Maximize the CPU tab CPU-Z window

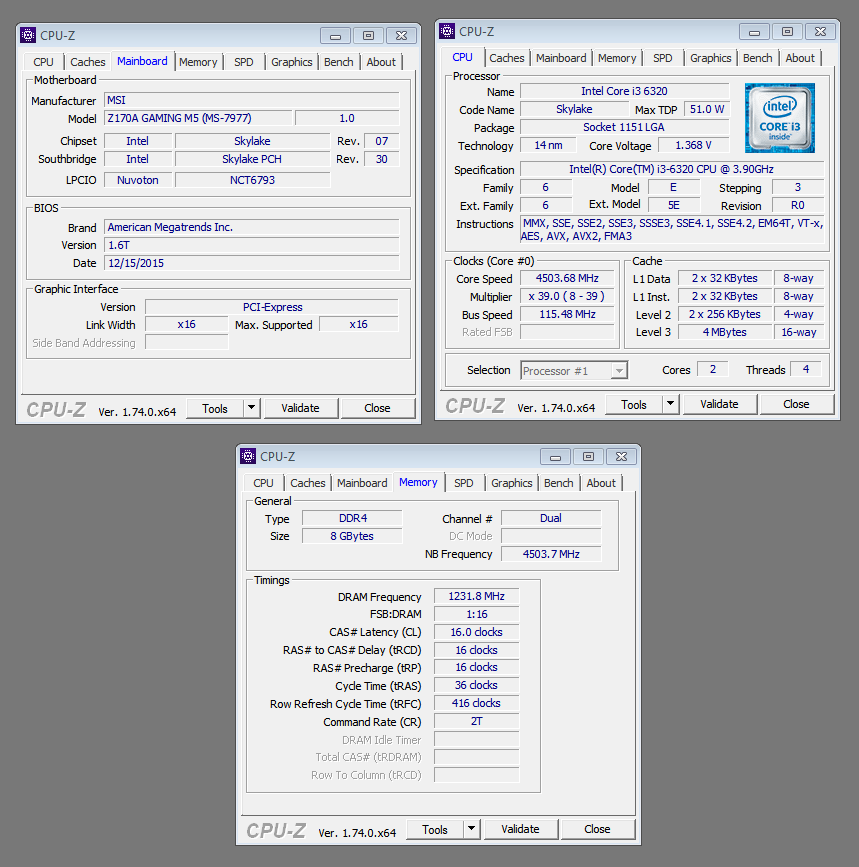tap(787, 32)
